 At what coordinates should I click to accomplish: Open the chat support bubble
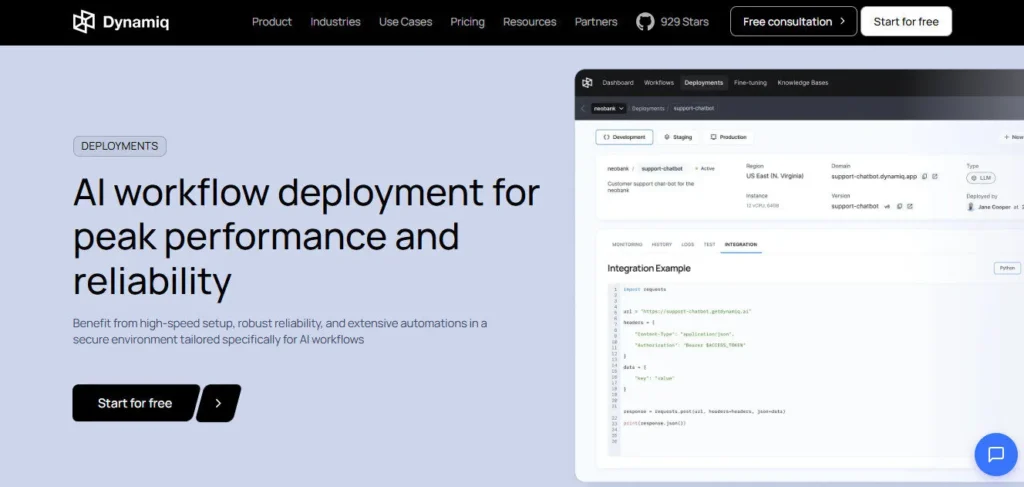point(996,454)
